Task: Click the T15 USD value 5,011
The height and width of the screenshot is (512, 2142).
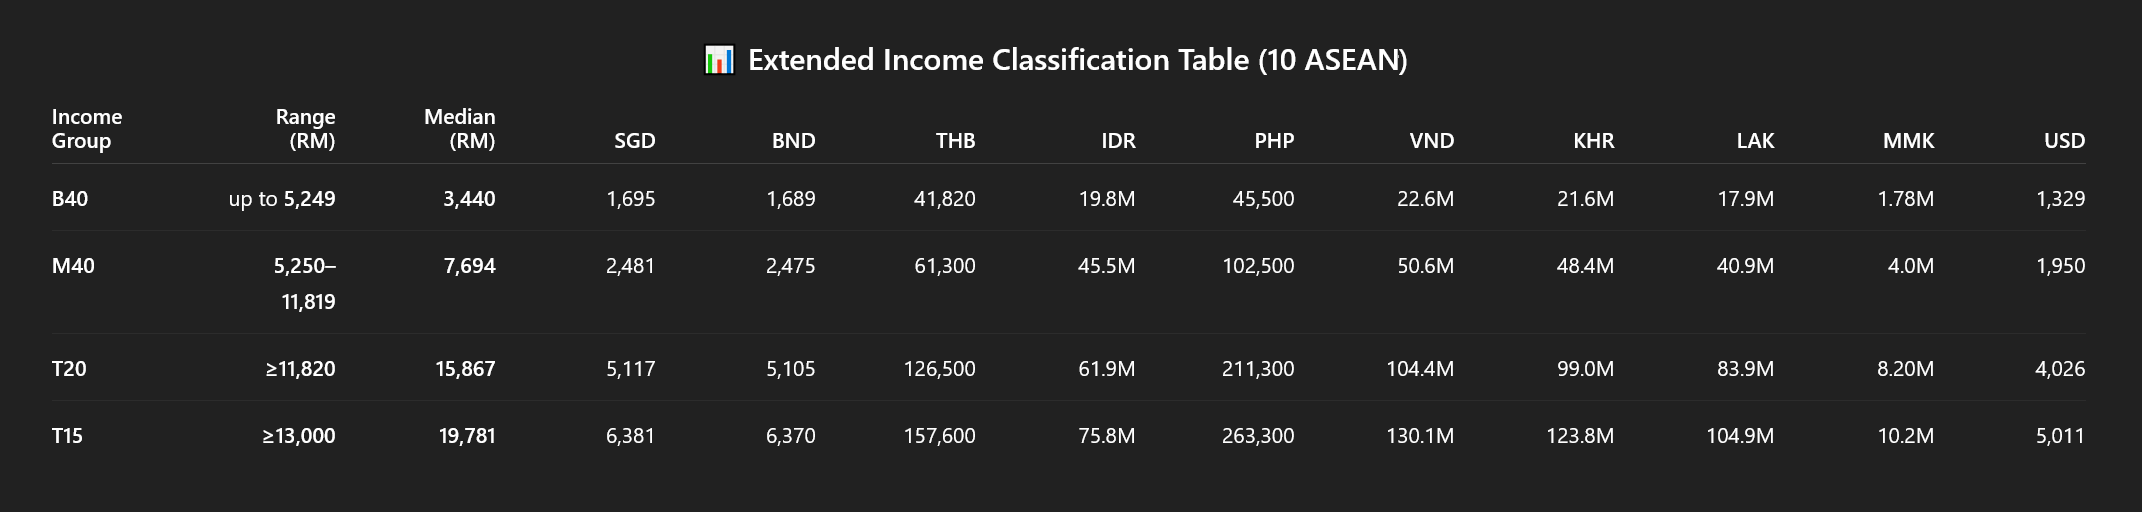Action: click(x=2060, y=436)
